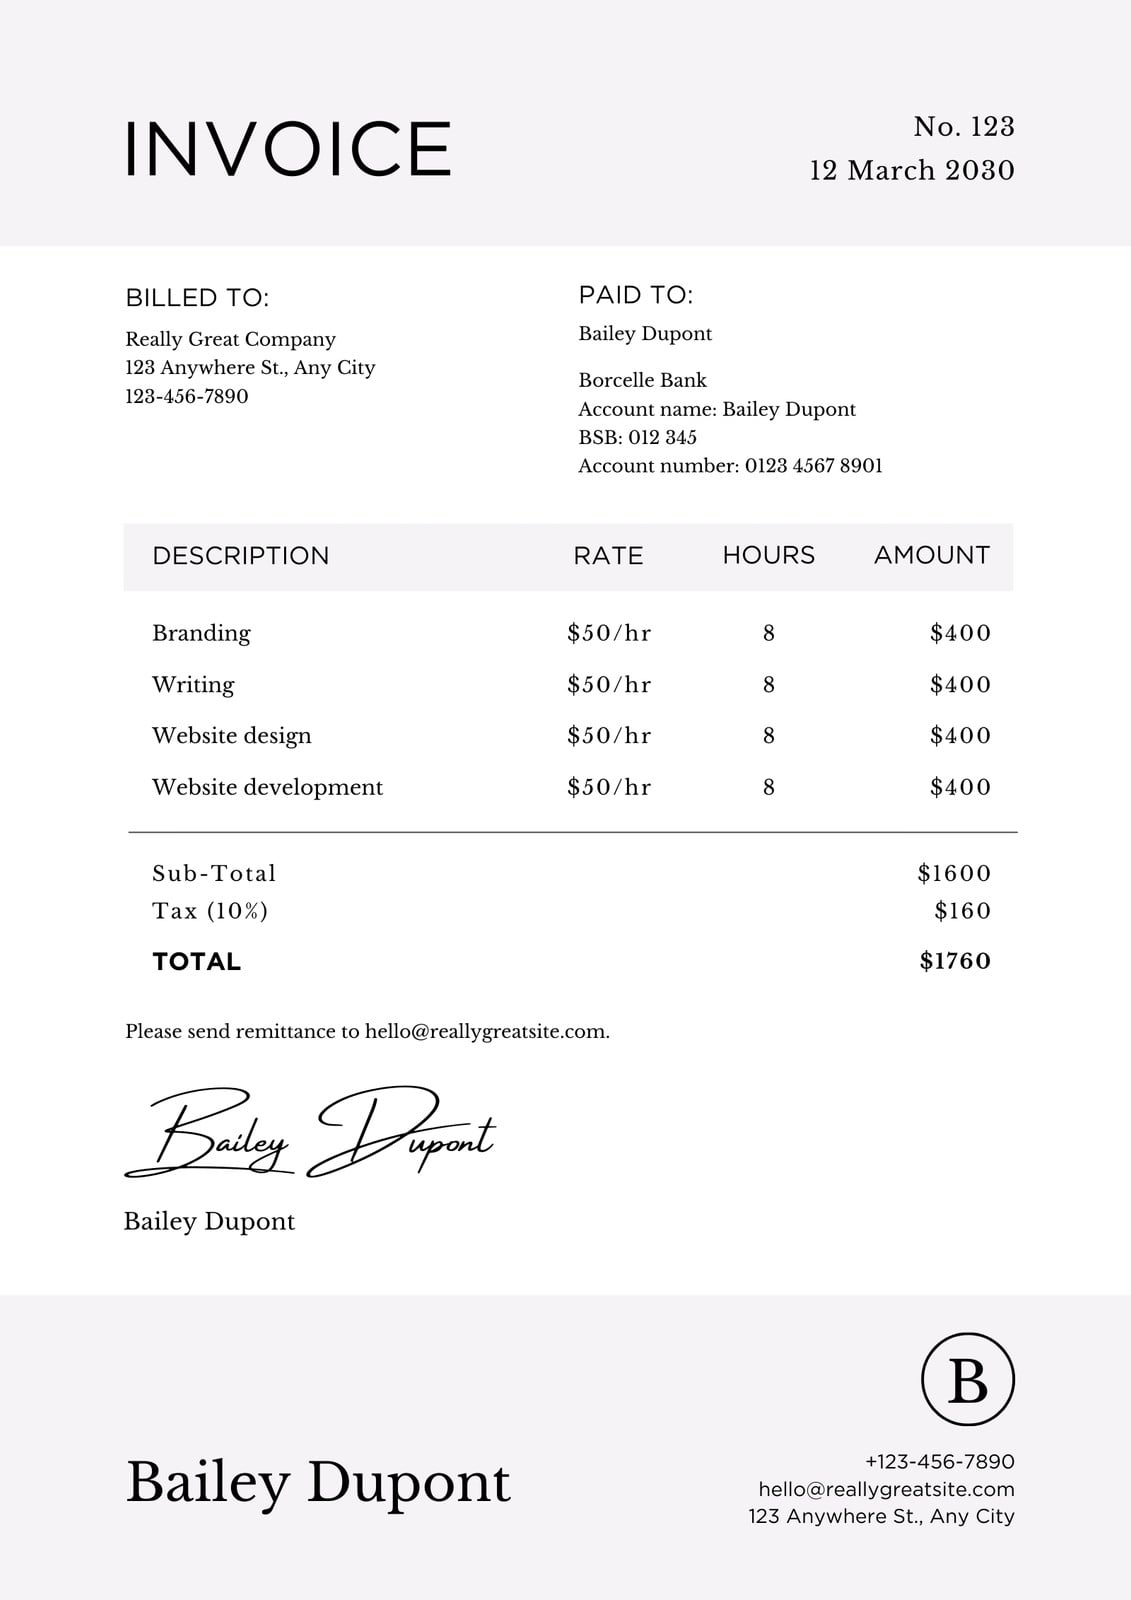This screenshot has height=1600, width=1131.
Task: Click the BILLED TO heading
Action: (x=197, y=298)
